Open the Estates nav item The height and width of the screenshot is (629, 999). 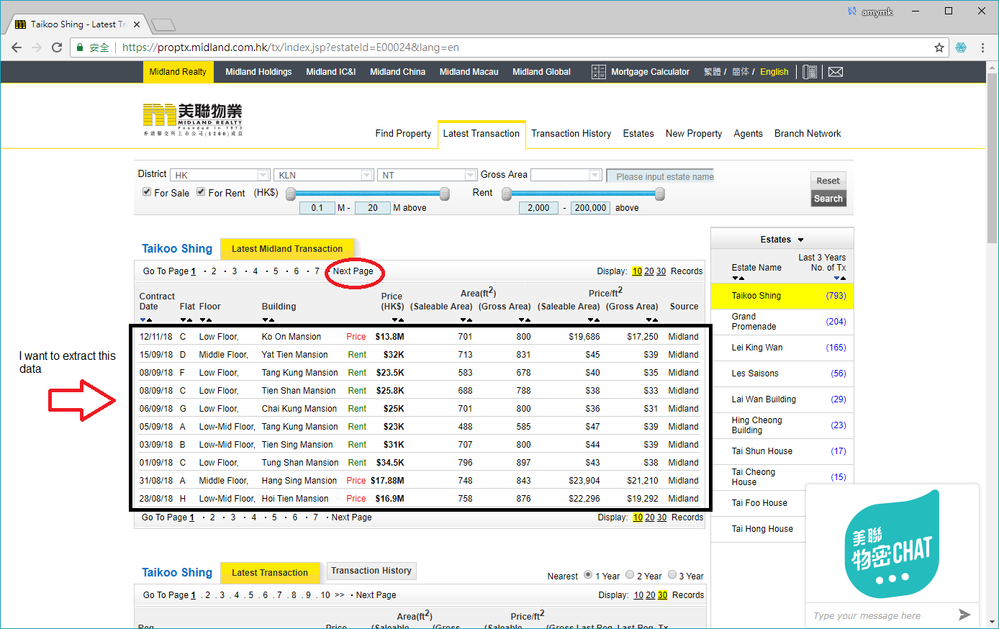(x=638, y=134)
